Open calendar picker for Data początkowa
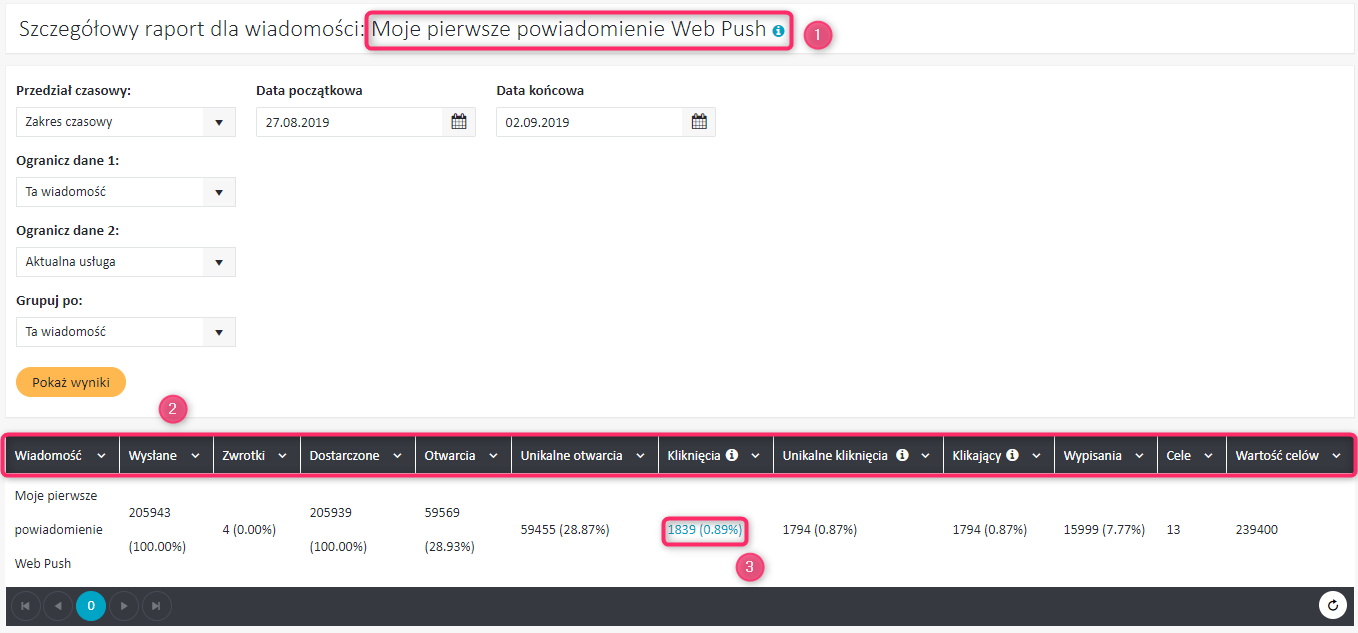 coord(459,122)
